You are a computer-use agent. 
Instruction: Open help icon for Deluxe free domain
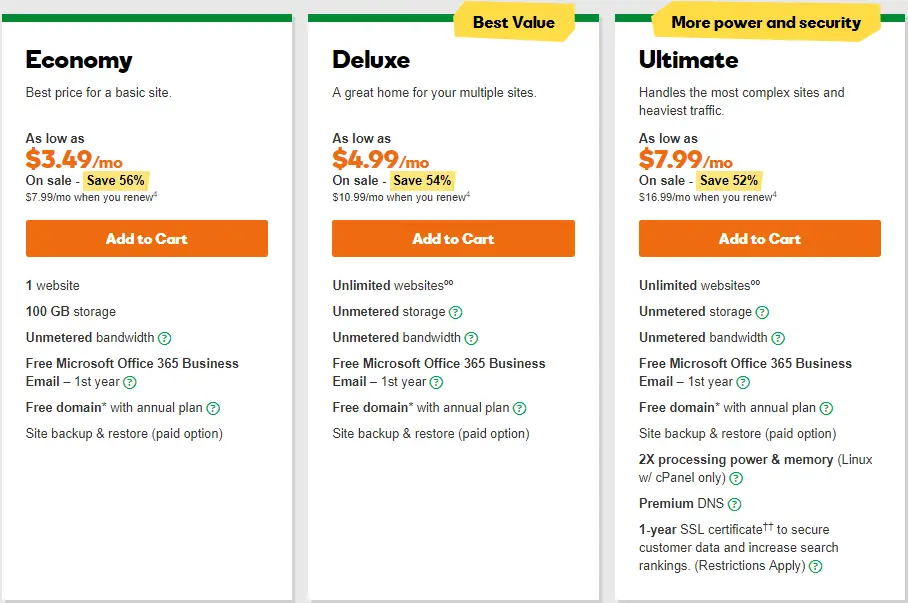pos(520,408)
